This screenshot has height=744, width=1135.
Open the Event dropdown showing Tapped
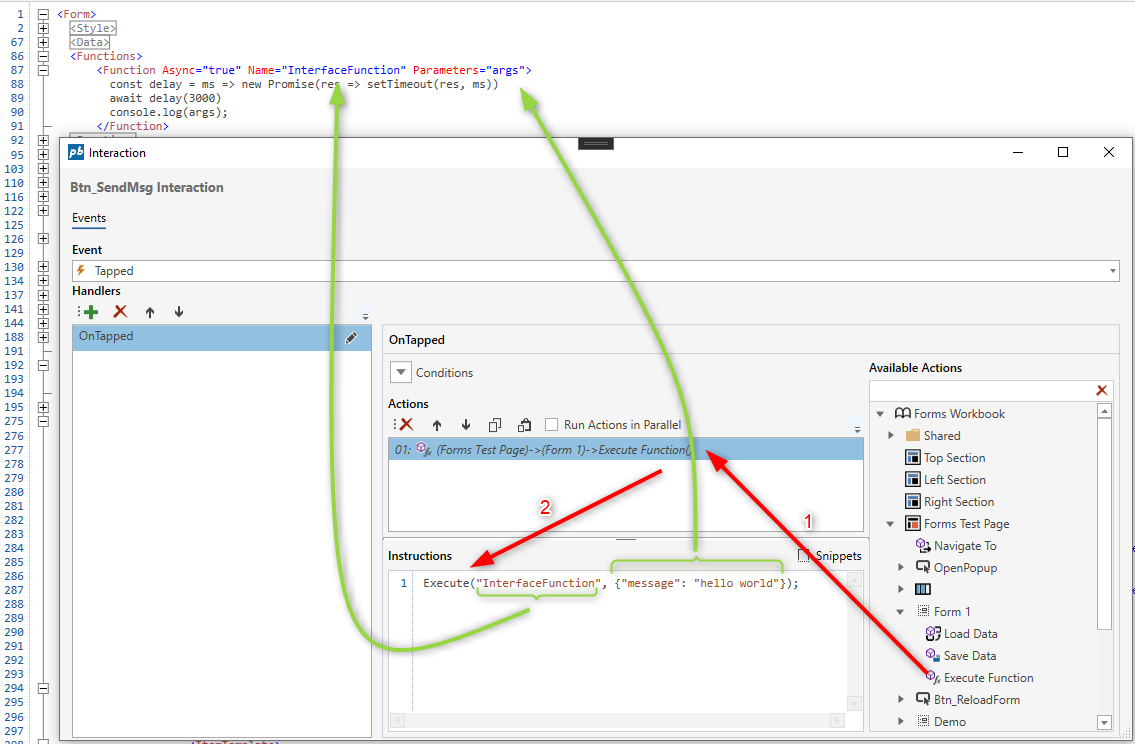pos(1113,271)
